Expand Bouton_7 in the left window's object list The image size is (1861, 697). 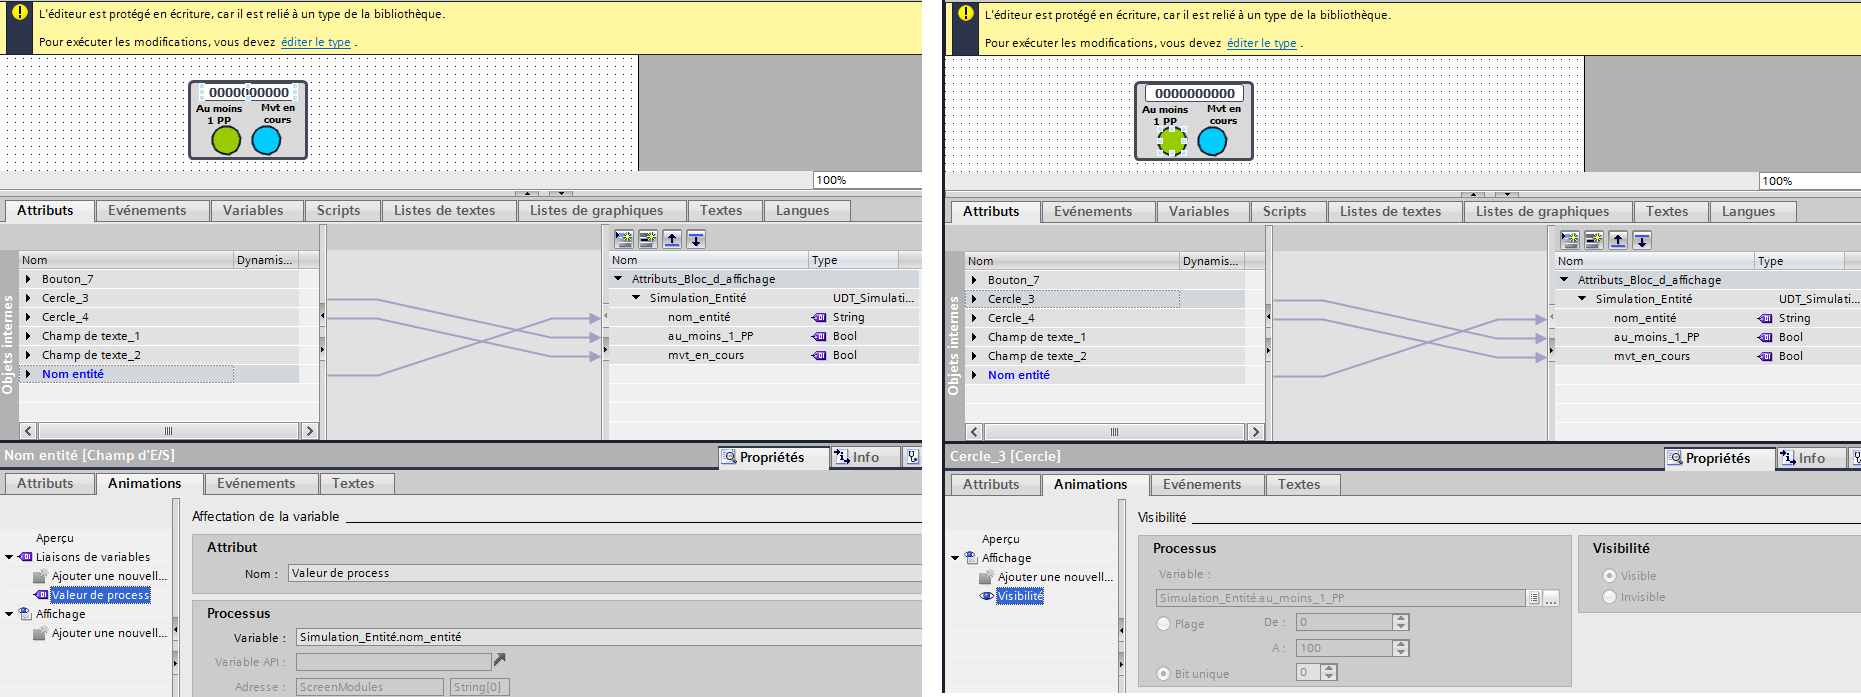click(x=28, y=280)
